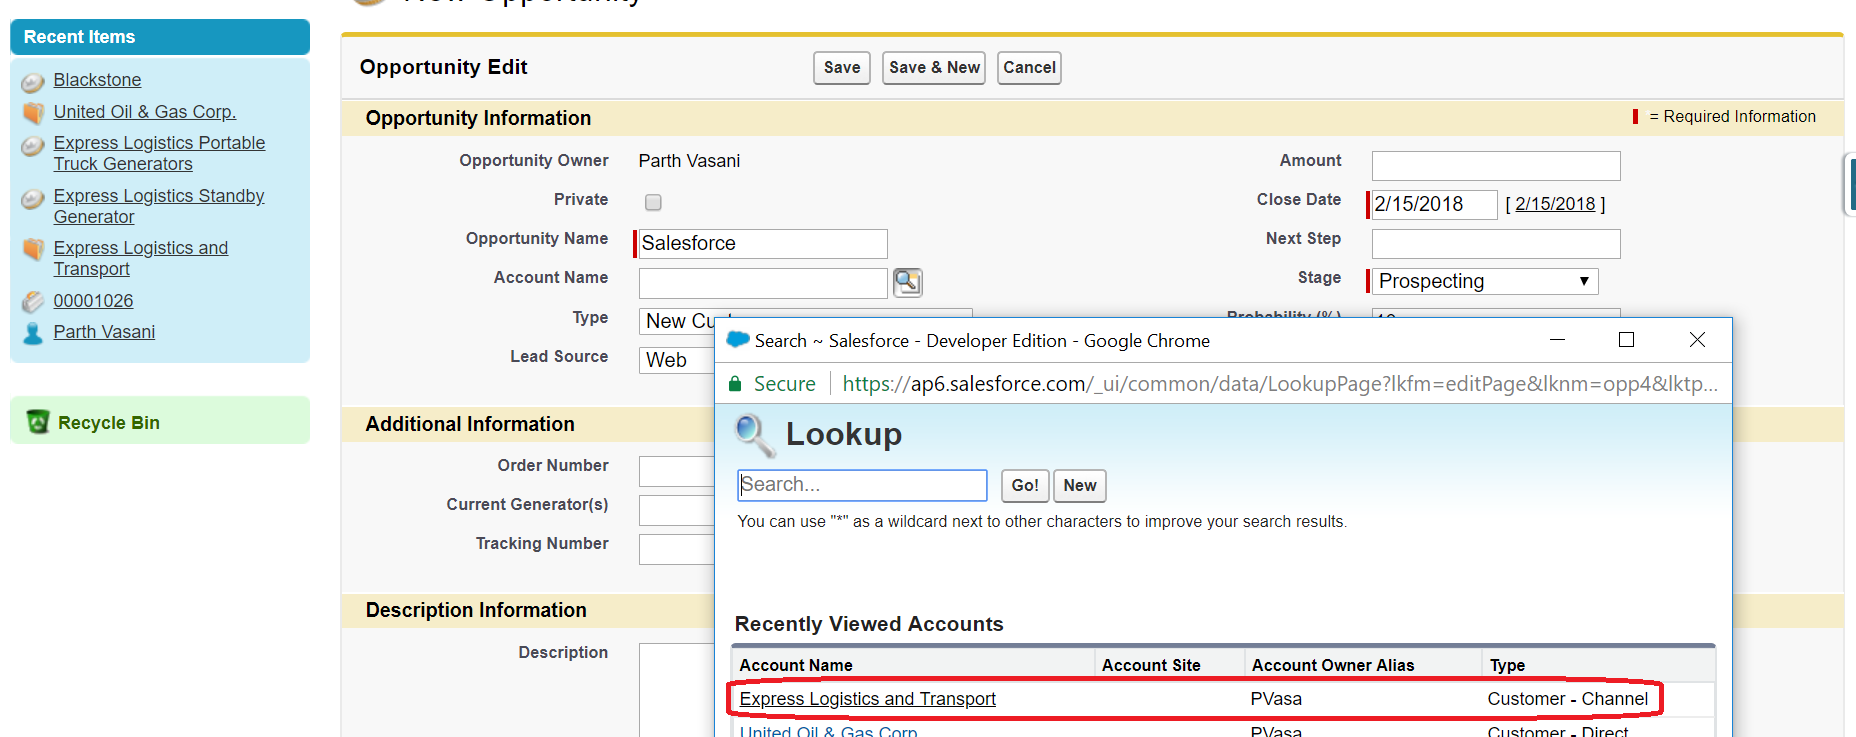The image size is (1856, 737).
Task: Click the Parth Vasani user icon
Action: (33, 333)
